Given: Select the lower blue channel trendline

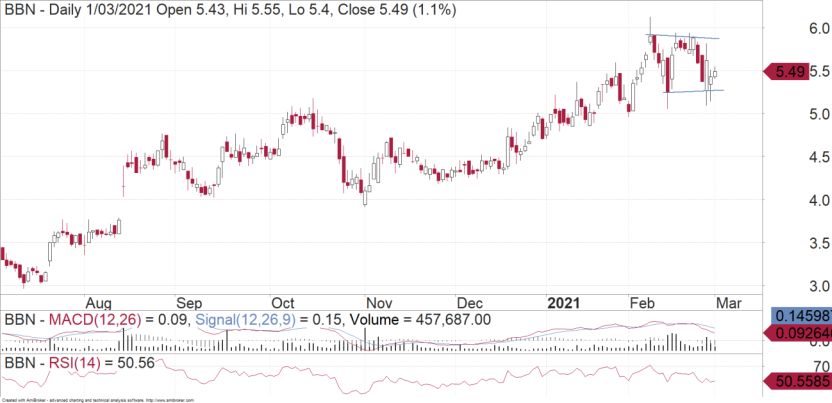Looking at the screenshot, I should point(694,91).
